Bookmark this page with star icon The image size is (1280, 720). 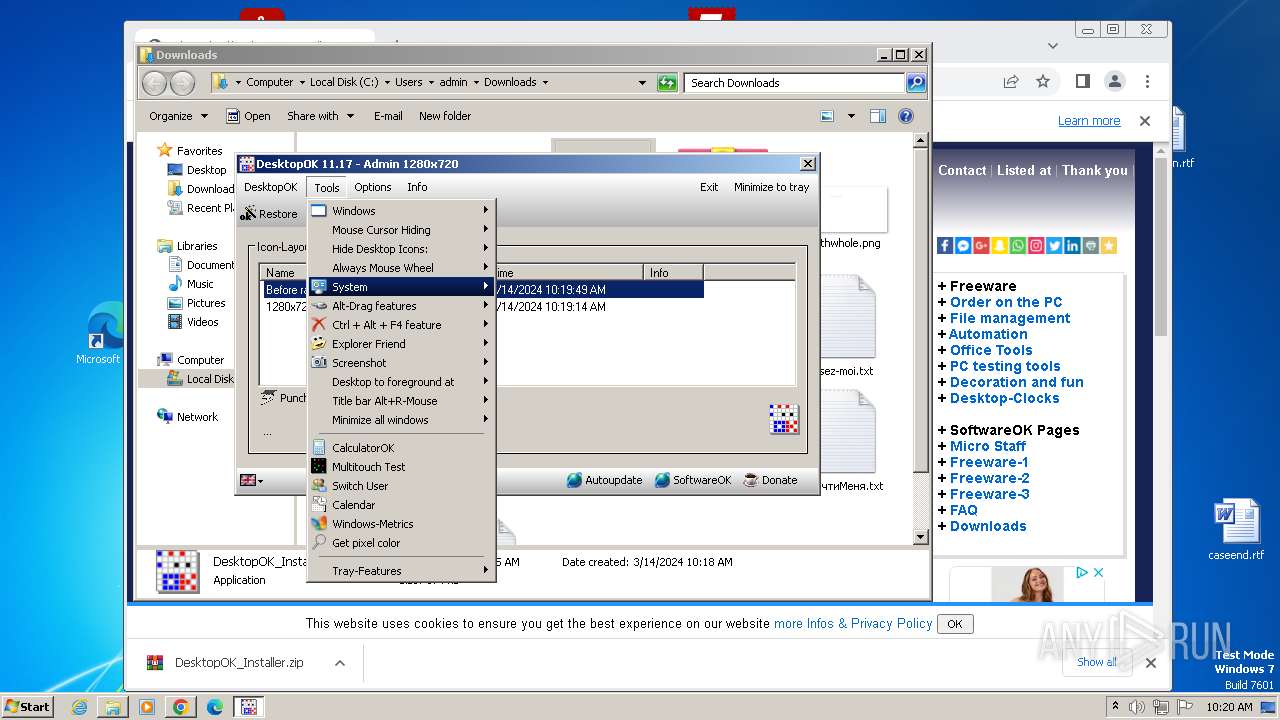tap(1043, 81)
